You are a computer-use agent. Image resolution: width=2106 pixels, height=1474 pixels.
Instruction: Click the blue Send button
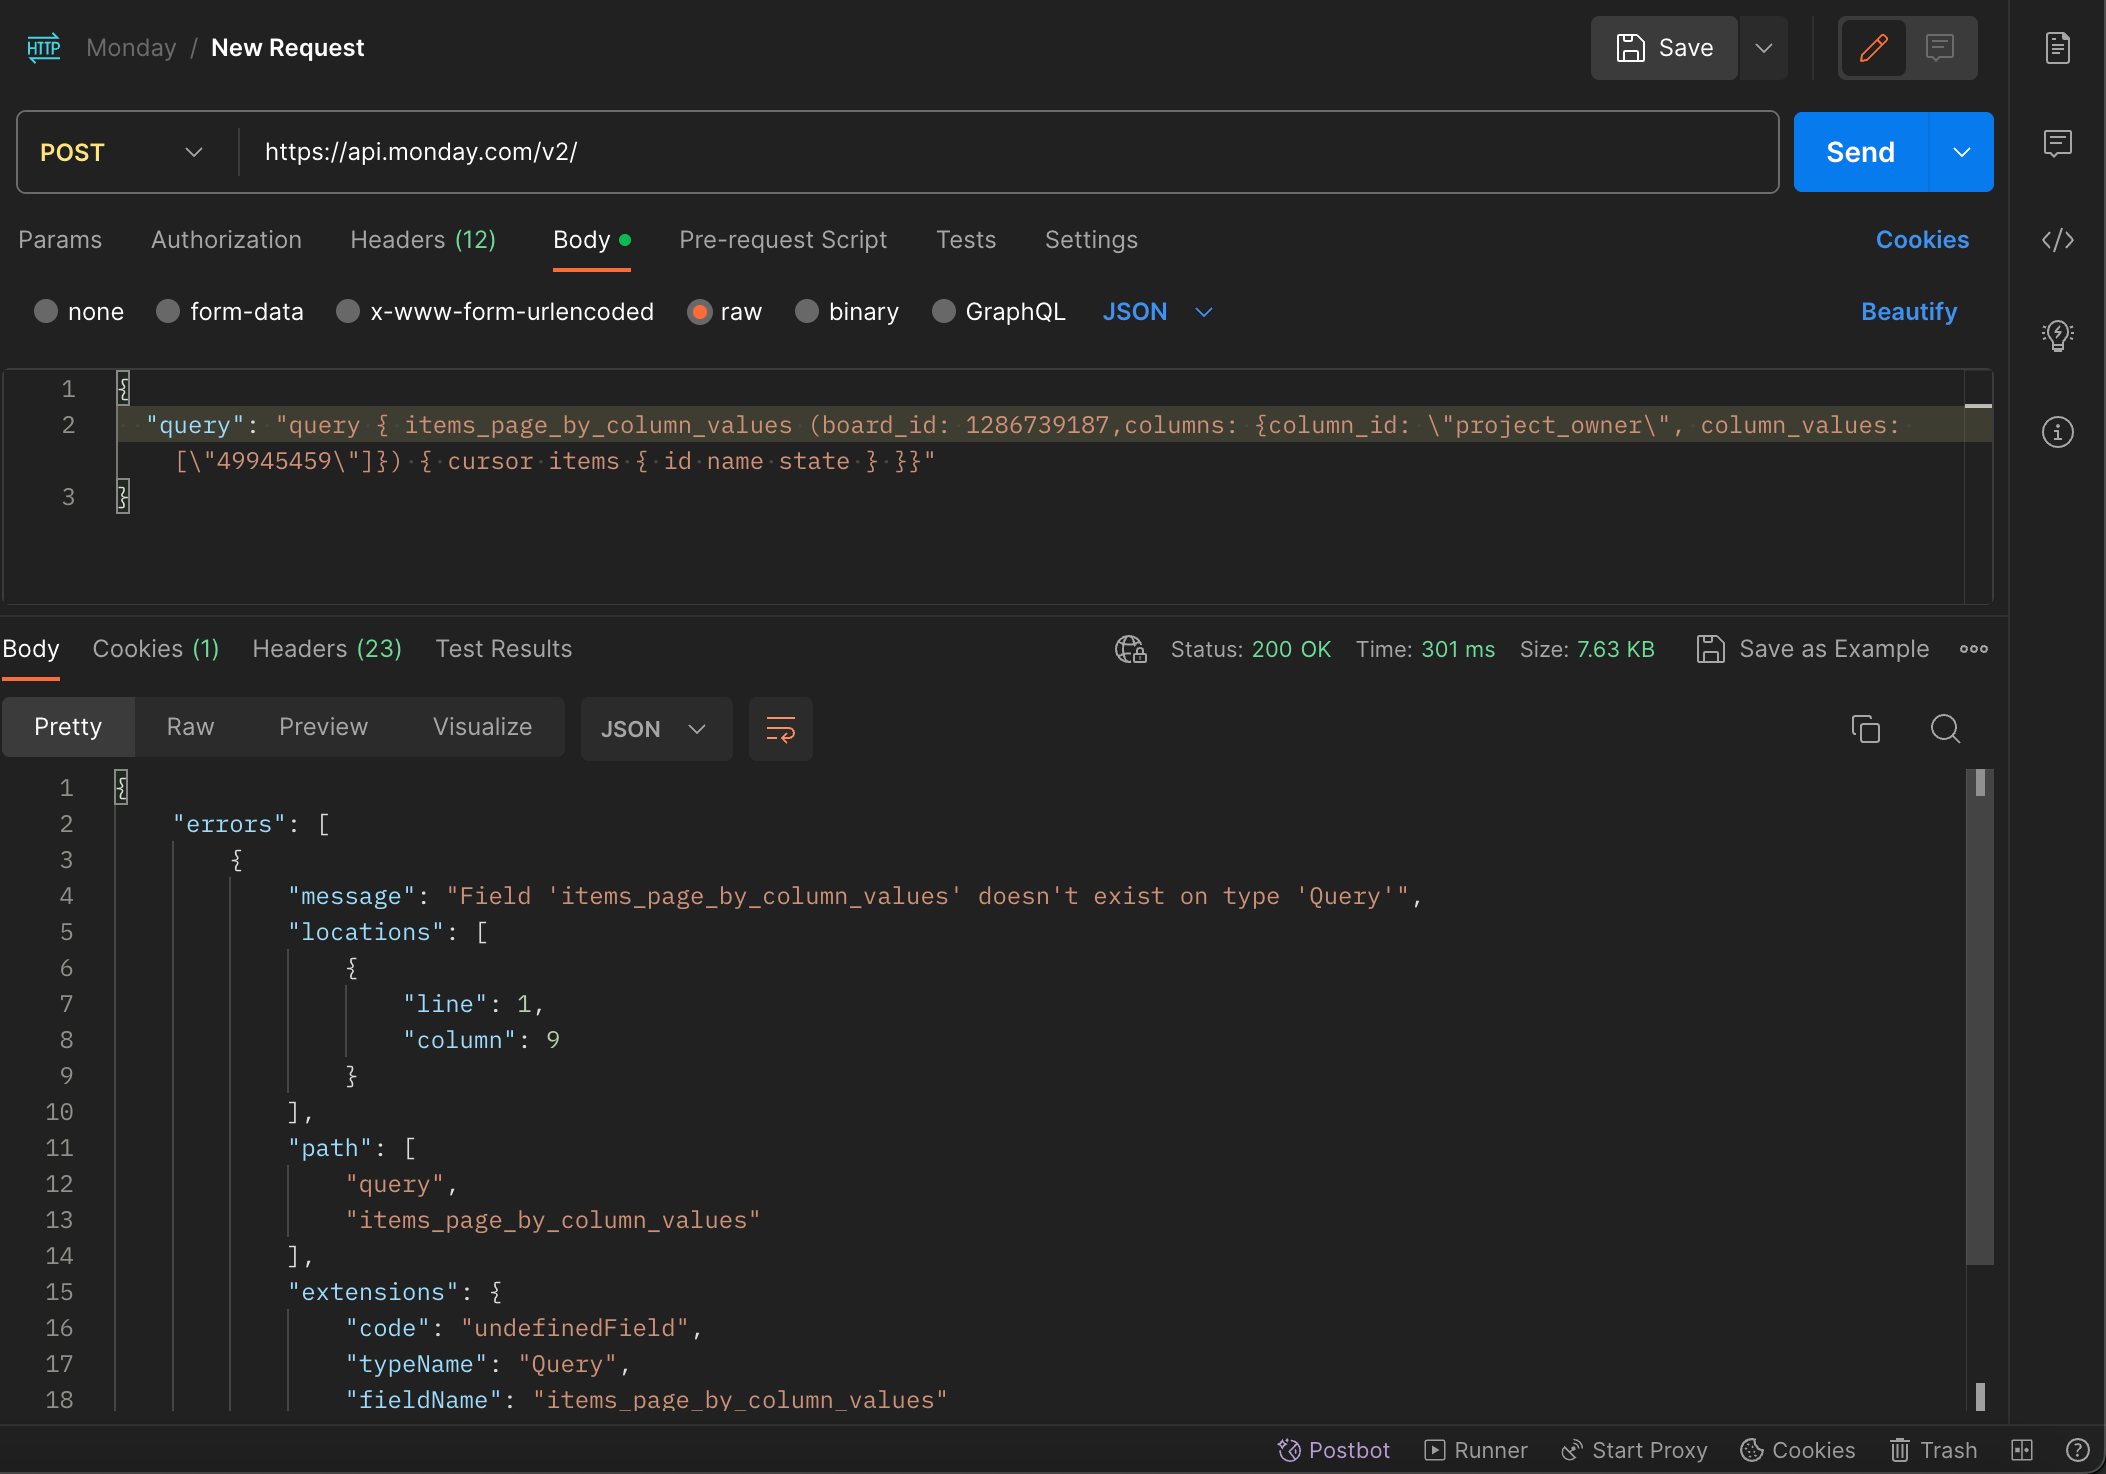coord(1860,152)
